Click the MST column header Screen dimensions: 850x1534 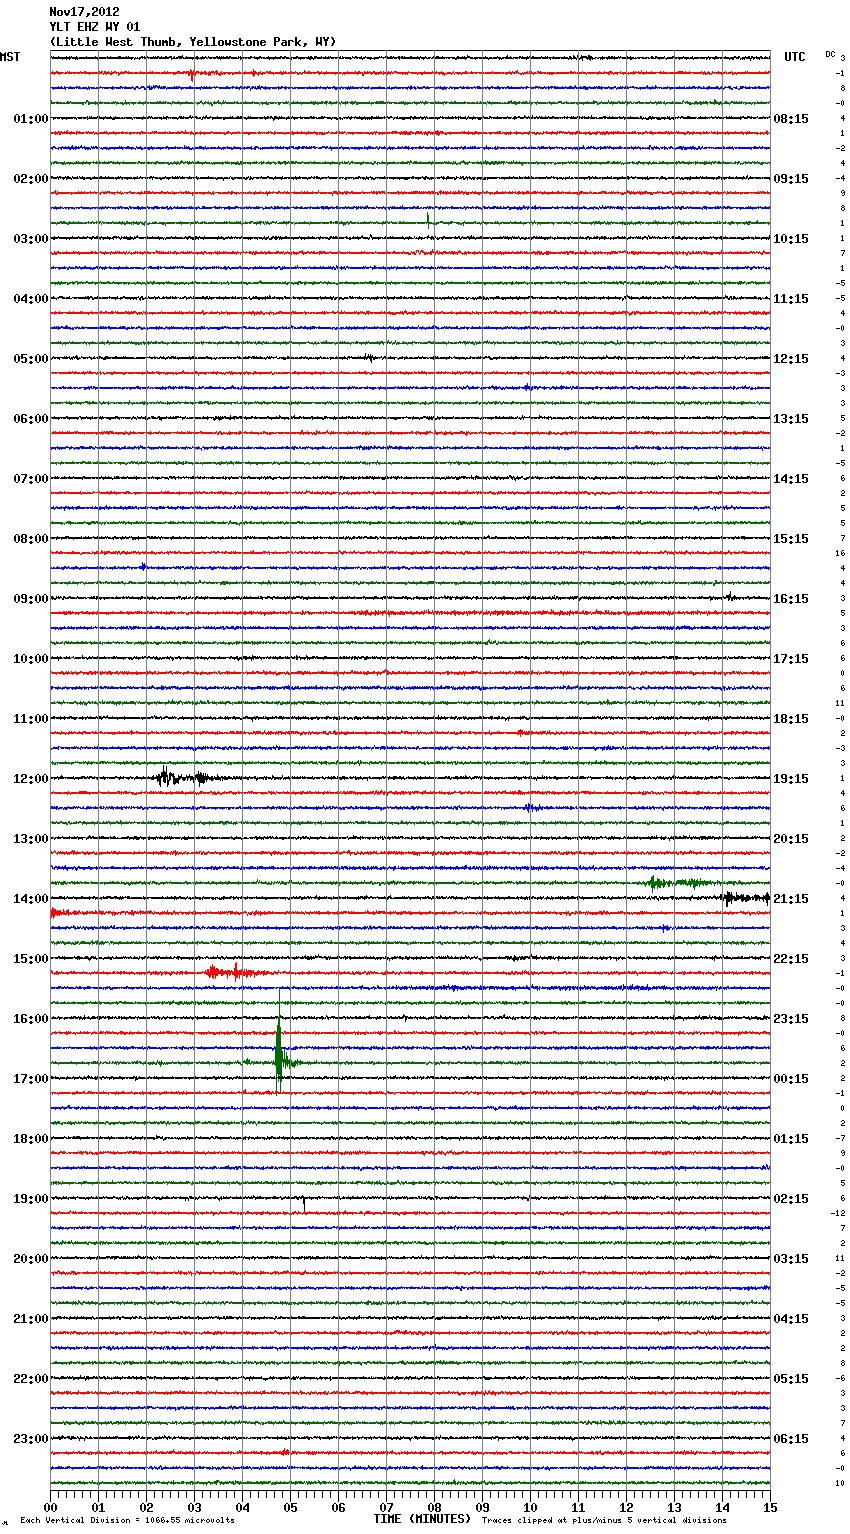pyautogui.click(x=10, y=57)
